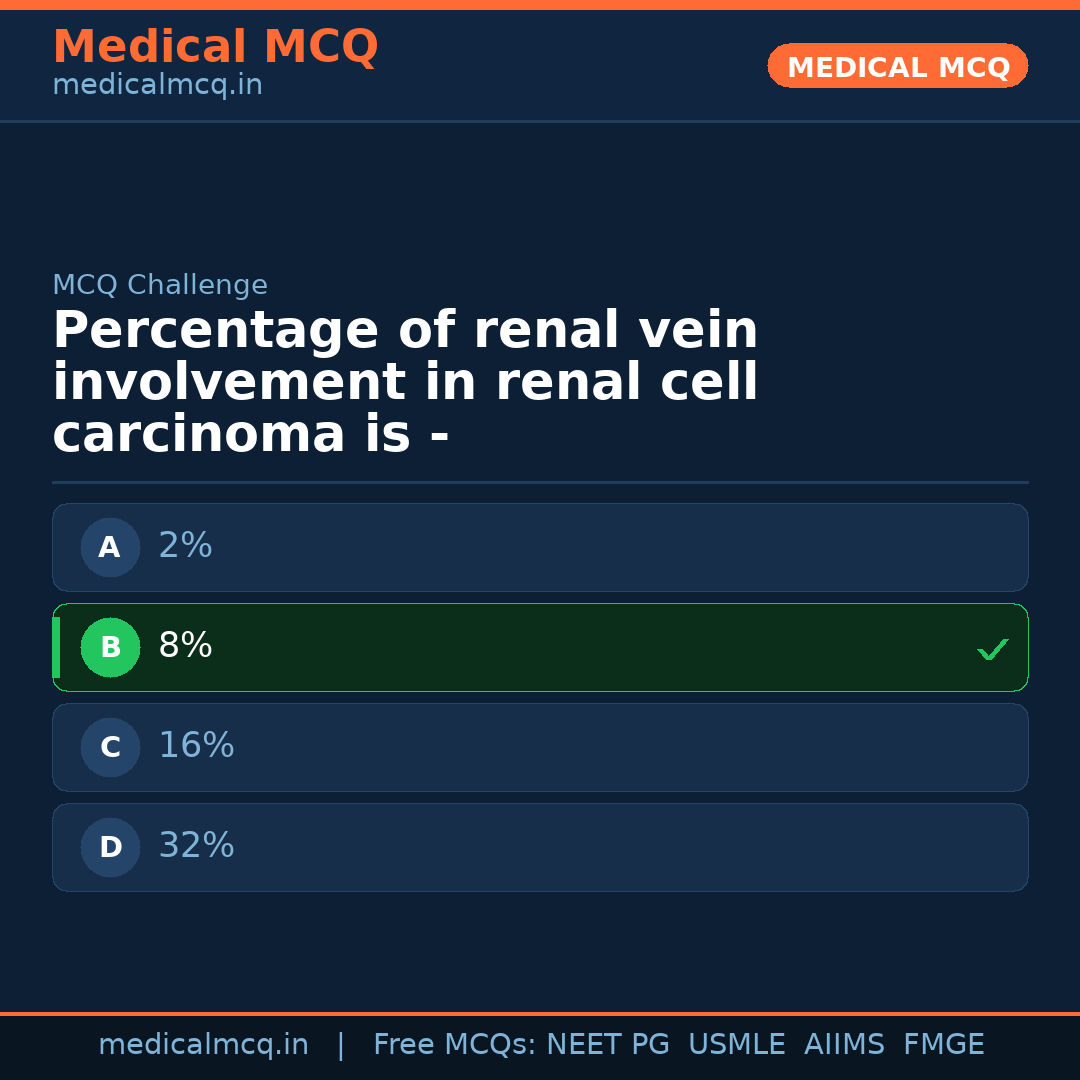Click the D letter circle icon

pos(110,847)
